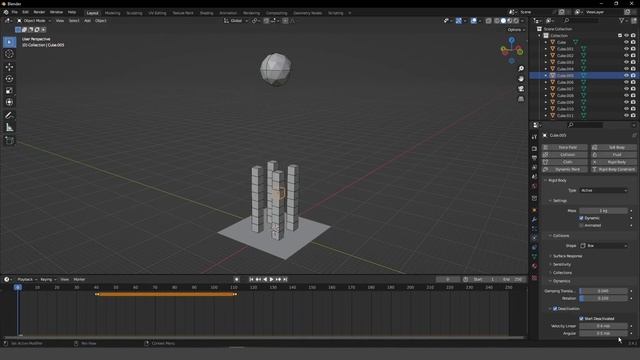Open the Render properties tab icon
Screen dimensions: 640x360
[x=534, y=149]
